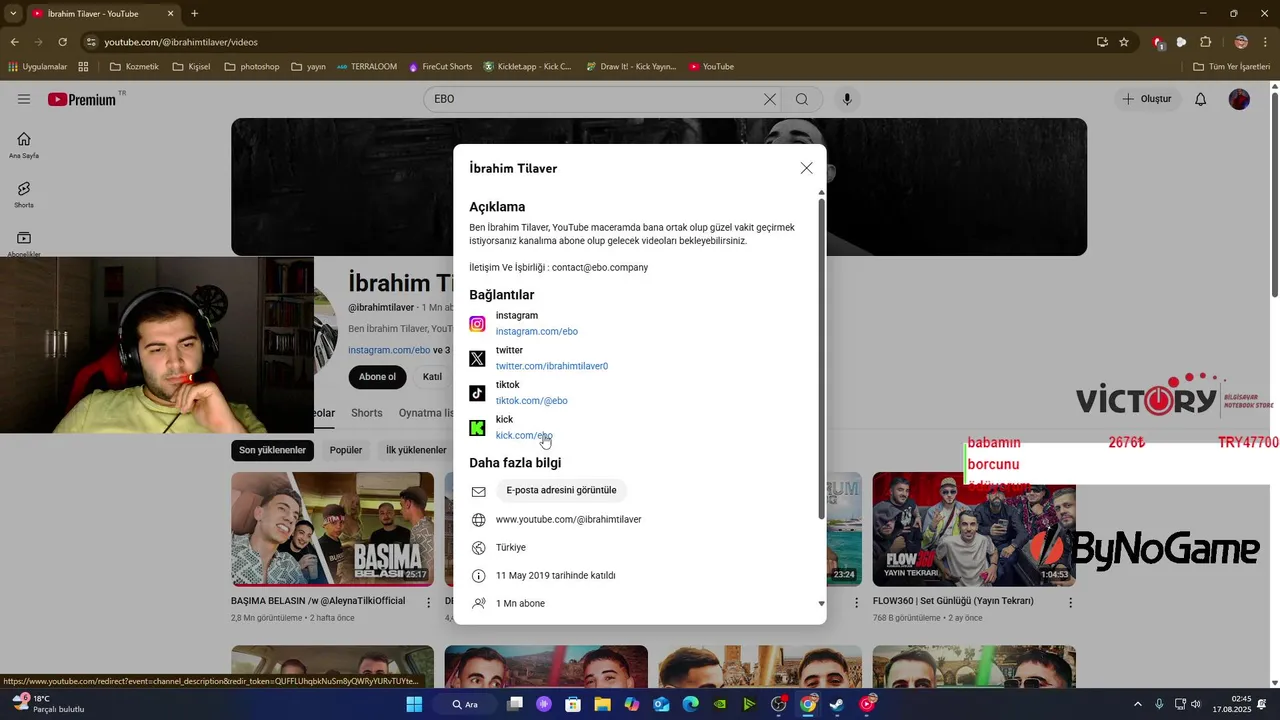
Task: Open the Tüm Yer İşaretleri folder
Action: (x=1233, y=67)
